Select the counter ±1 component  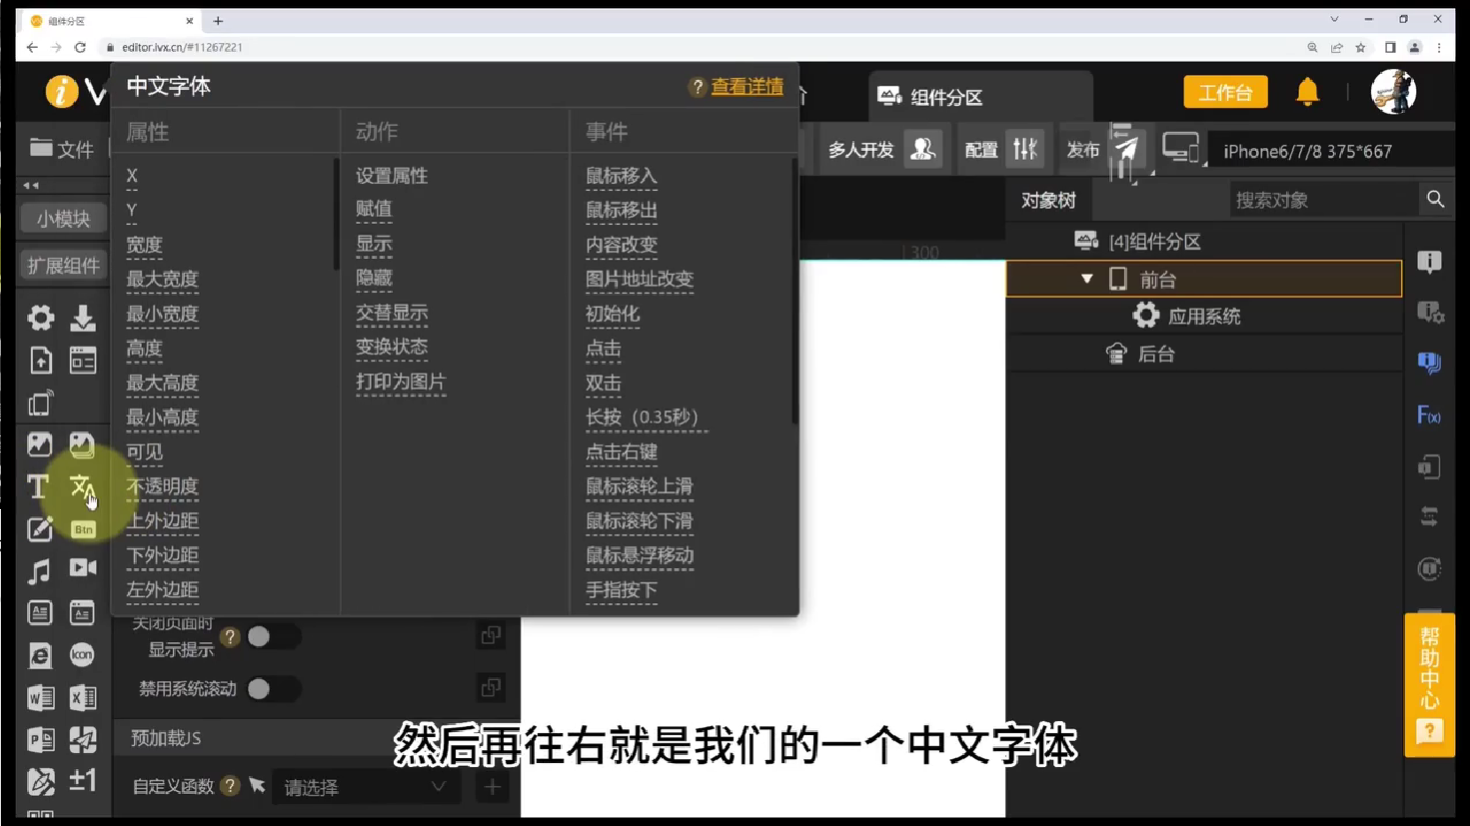pos(83,780)
